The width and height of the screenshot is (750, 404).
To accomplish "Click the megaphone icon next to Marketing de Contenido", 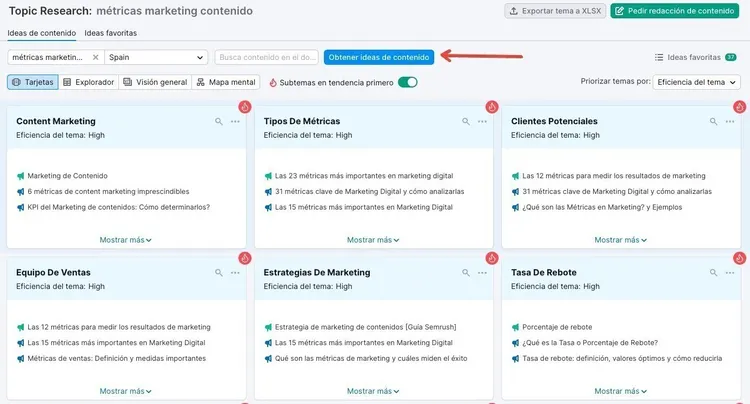I will pos(21,176).
